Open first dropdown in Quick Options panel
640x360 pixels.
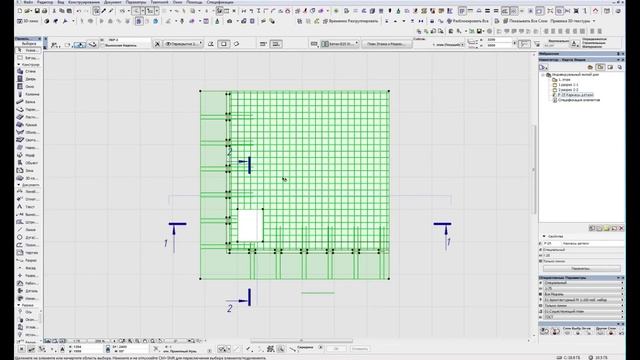582,283
